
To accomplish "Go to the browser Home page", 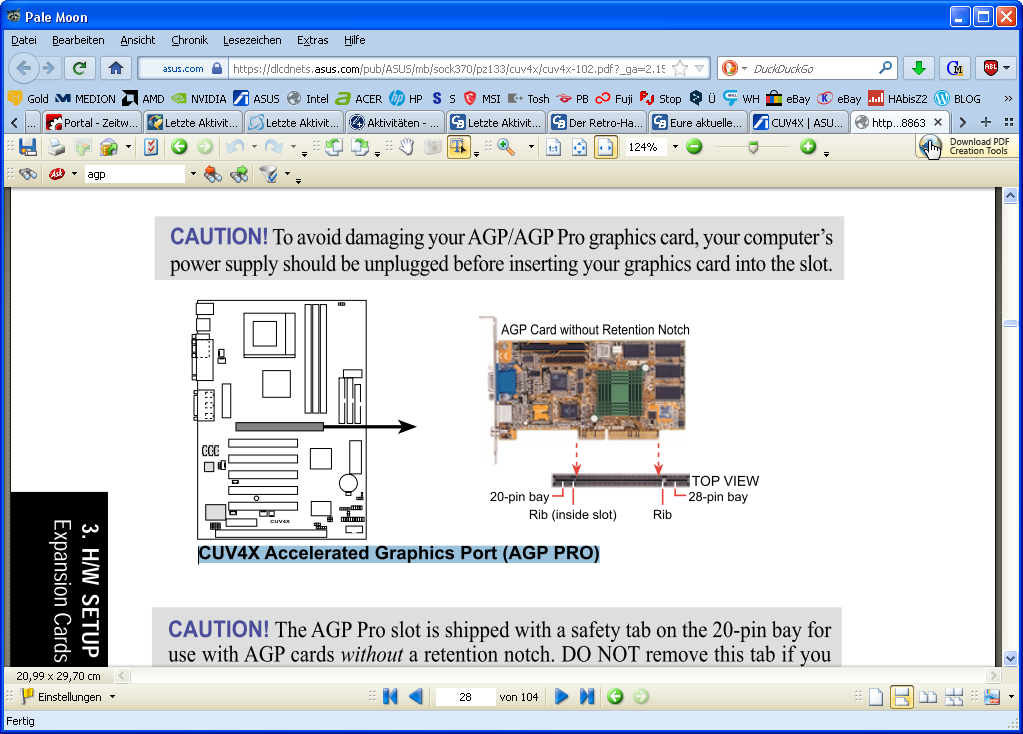I will coord(115,68).
